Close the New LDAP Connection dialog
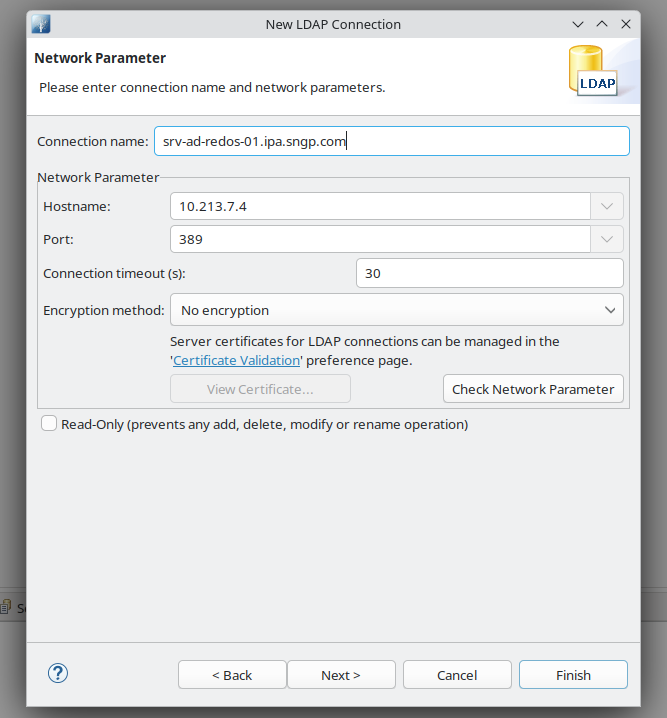This screenshot has width=667, height=718. (627, 23)
